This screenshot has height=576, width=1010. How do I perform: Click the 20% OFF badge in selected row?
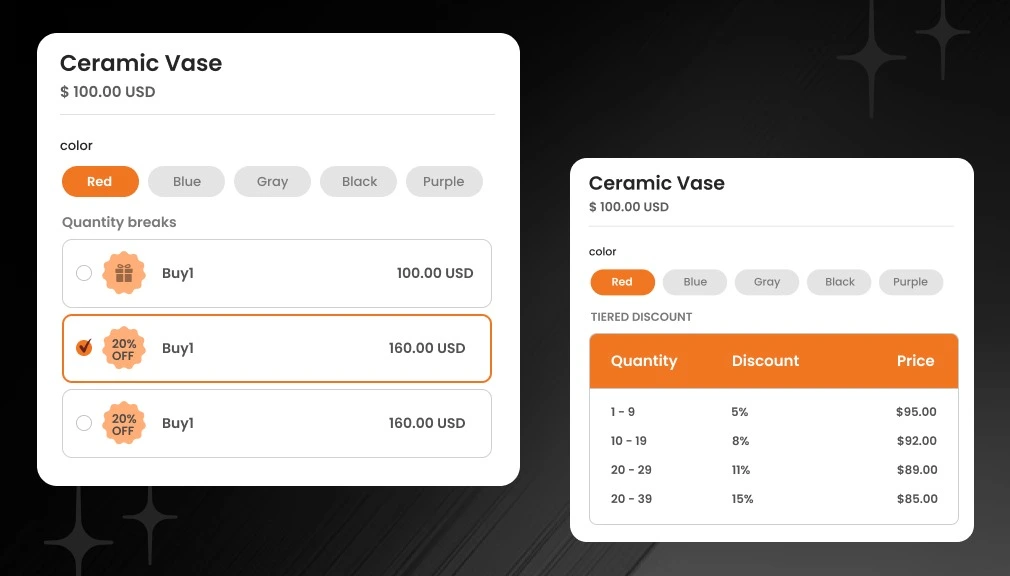tap(124, 349)
